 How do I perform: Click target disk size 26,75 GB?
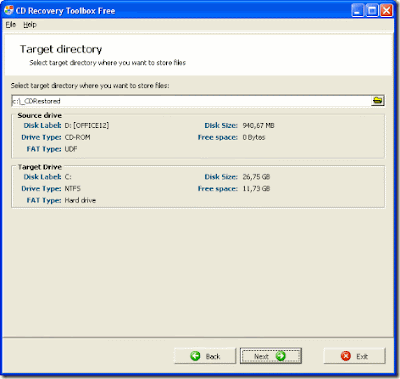pos(256,177)
